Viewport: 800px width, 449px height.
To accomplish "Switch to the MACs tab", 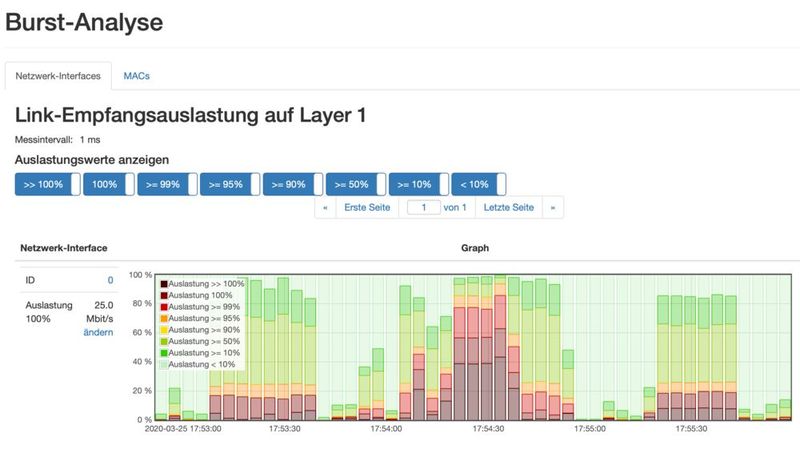I will coord(136,76).
